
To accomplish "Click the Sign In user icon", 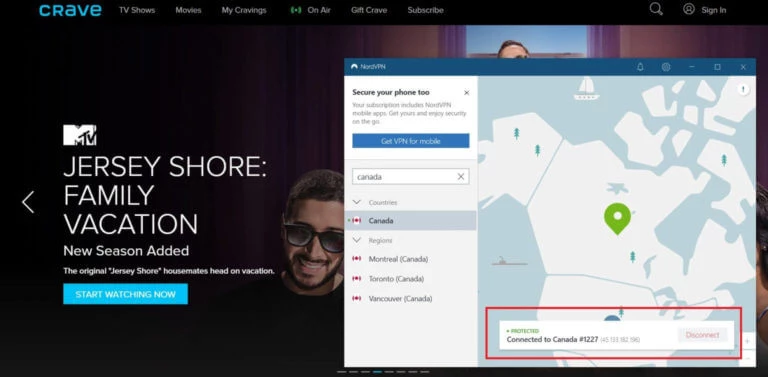I will 689,9.
